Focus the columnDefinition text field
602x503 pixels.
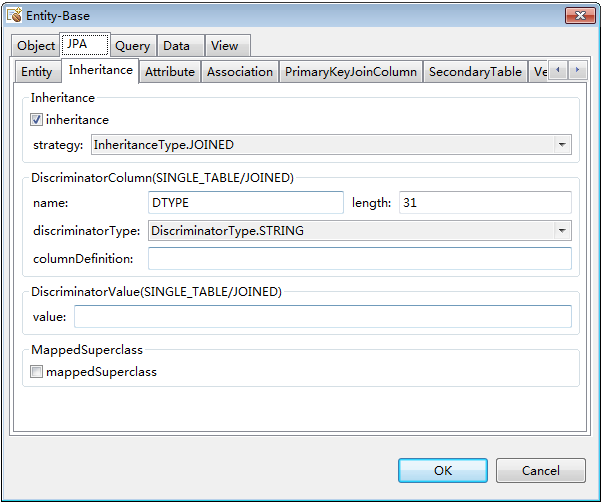click(x=360, y=259)
